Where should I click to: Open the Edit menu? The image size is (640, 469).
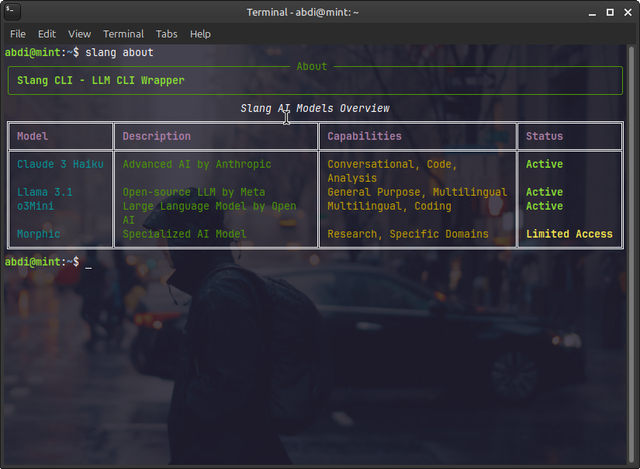pyautogui.click(x=47, y=33)
